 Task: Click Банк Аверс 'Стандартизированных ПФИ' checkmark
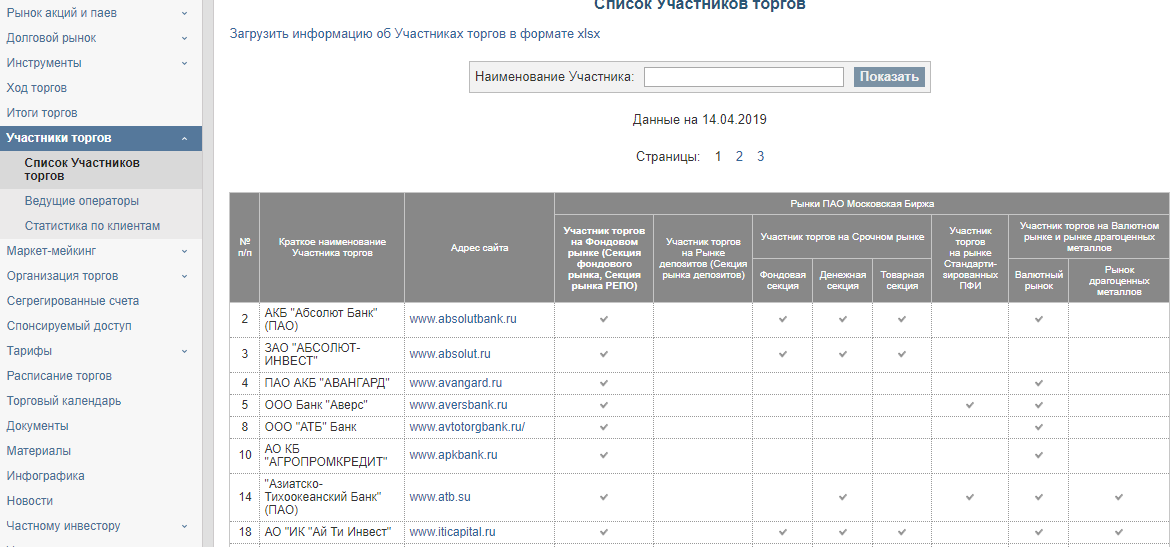point(970,405)
